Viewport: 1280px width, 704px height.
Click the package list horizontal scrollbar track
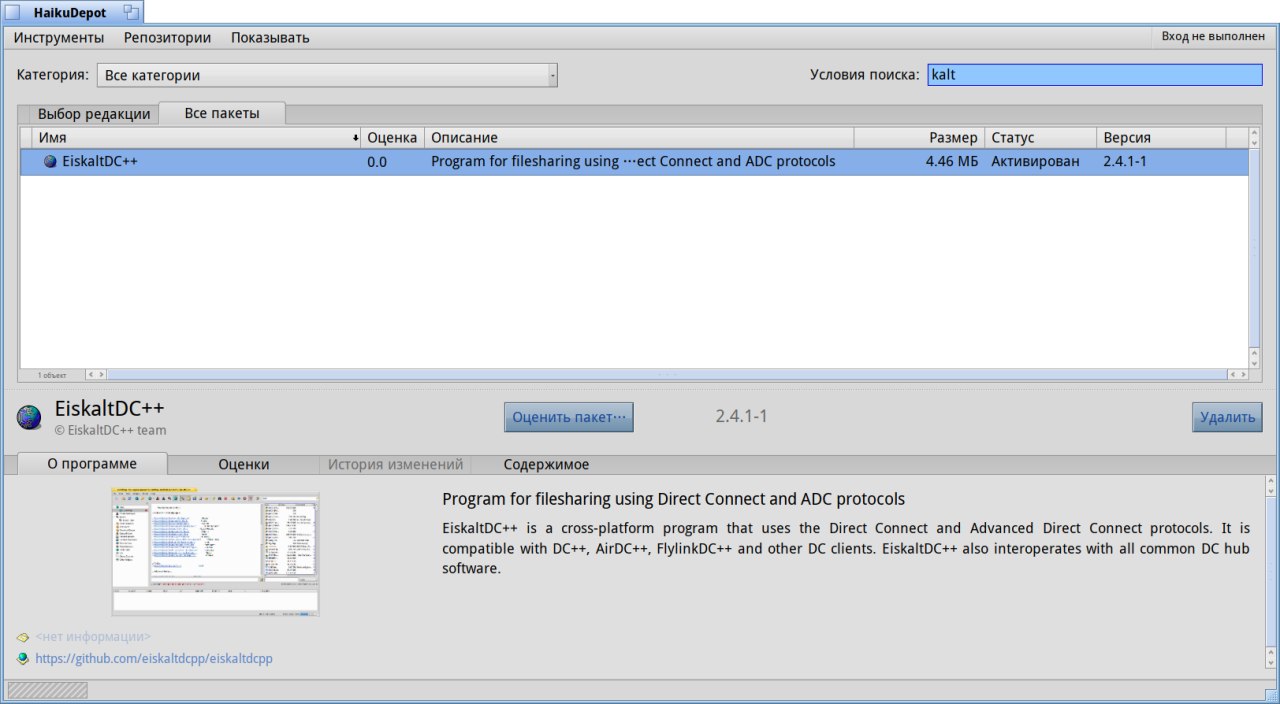[x=666, y=374]
